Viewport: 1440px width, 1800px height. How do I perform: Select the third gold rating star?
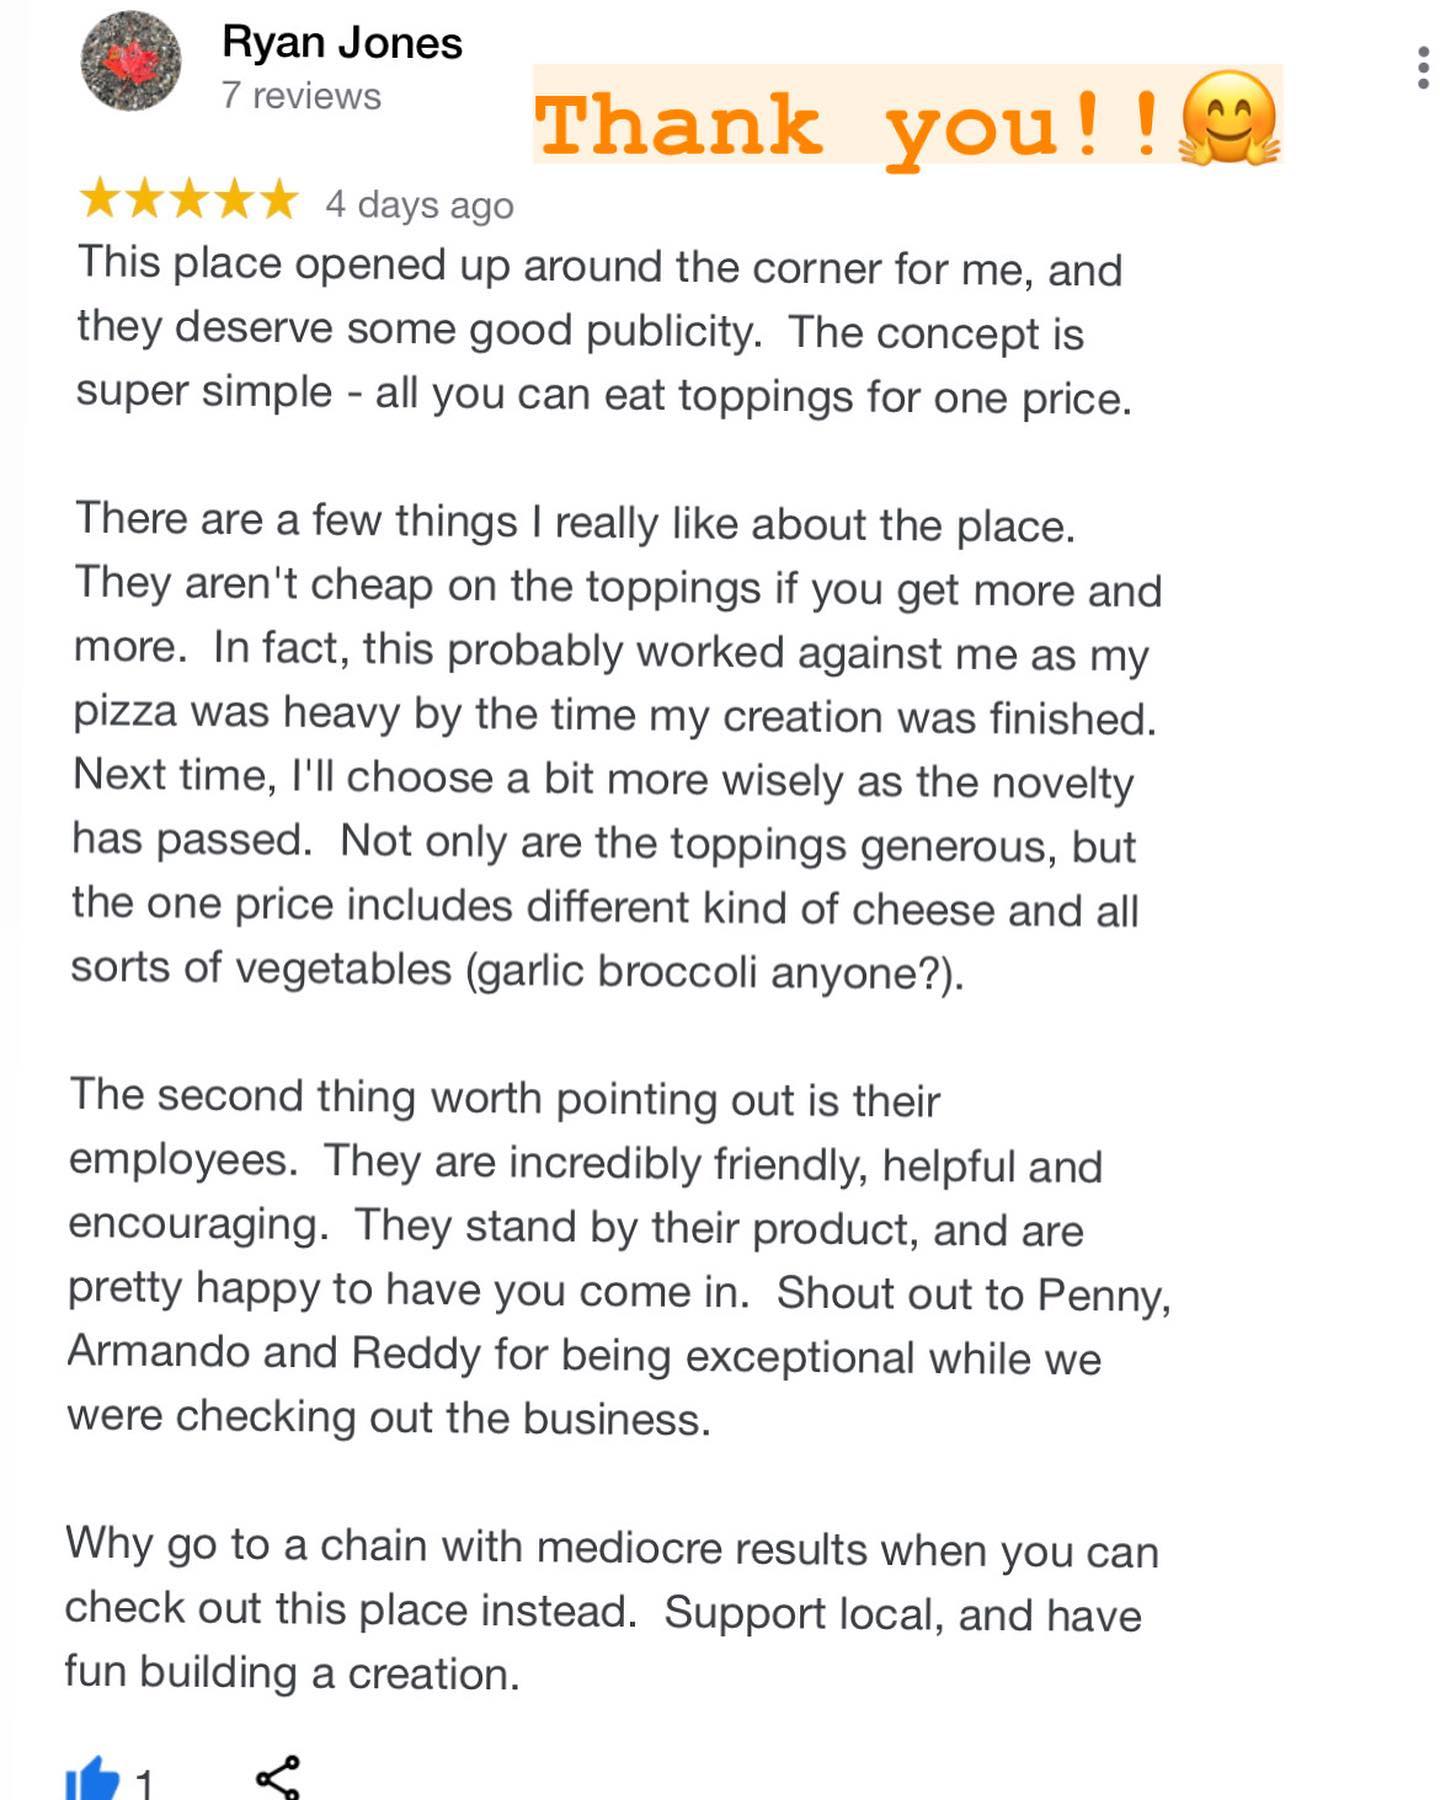[x=189, y=199]
